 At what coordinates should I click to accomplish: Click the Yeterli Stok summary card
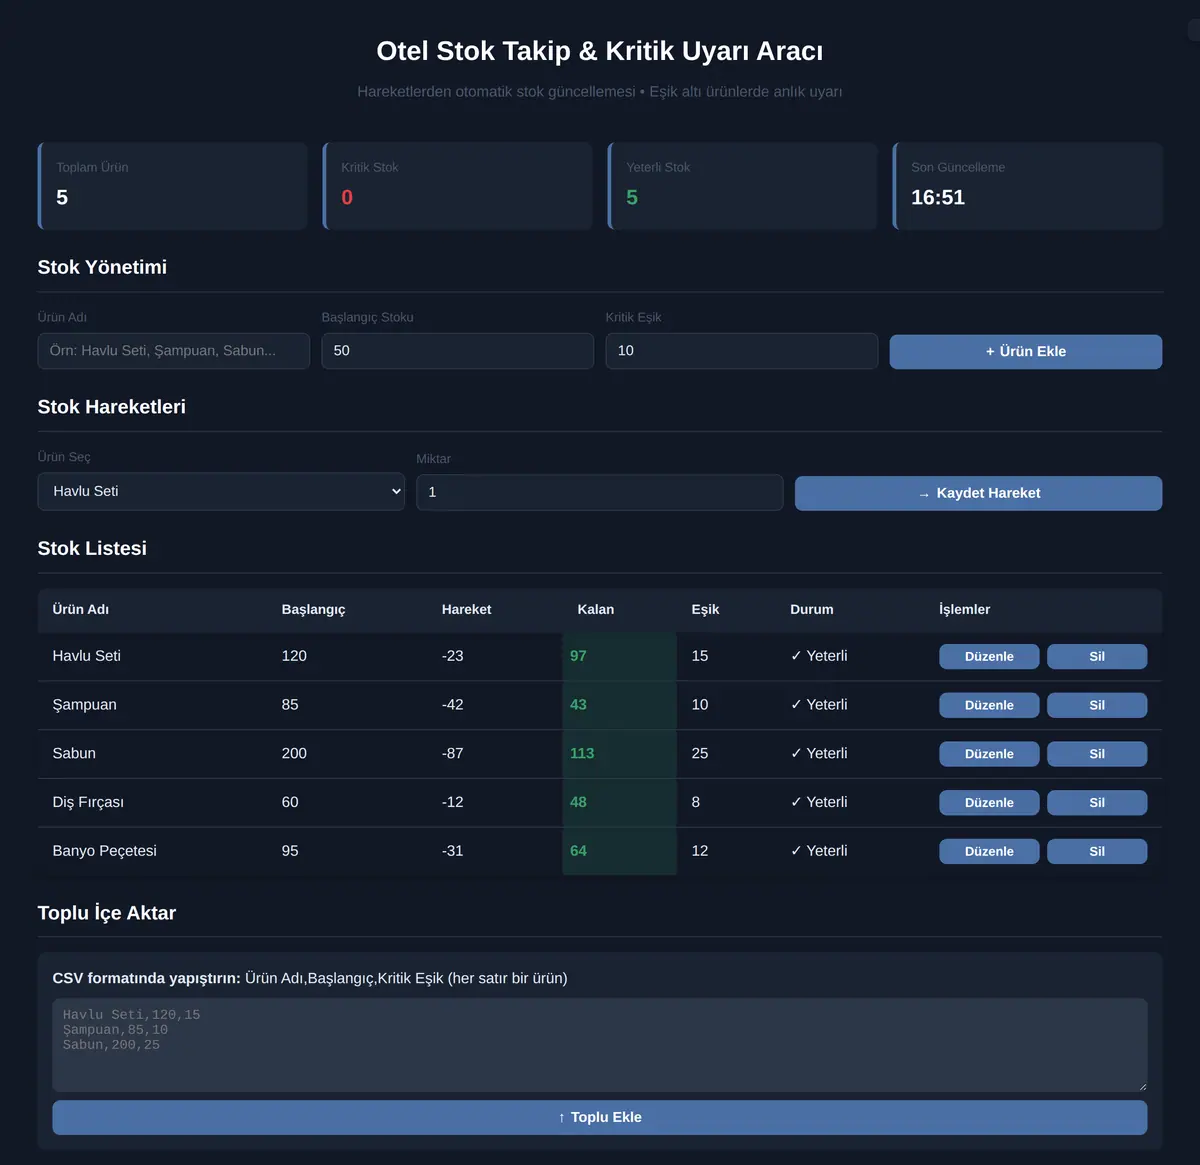(743, 186)
